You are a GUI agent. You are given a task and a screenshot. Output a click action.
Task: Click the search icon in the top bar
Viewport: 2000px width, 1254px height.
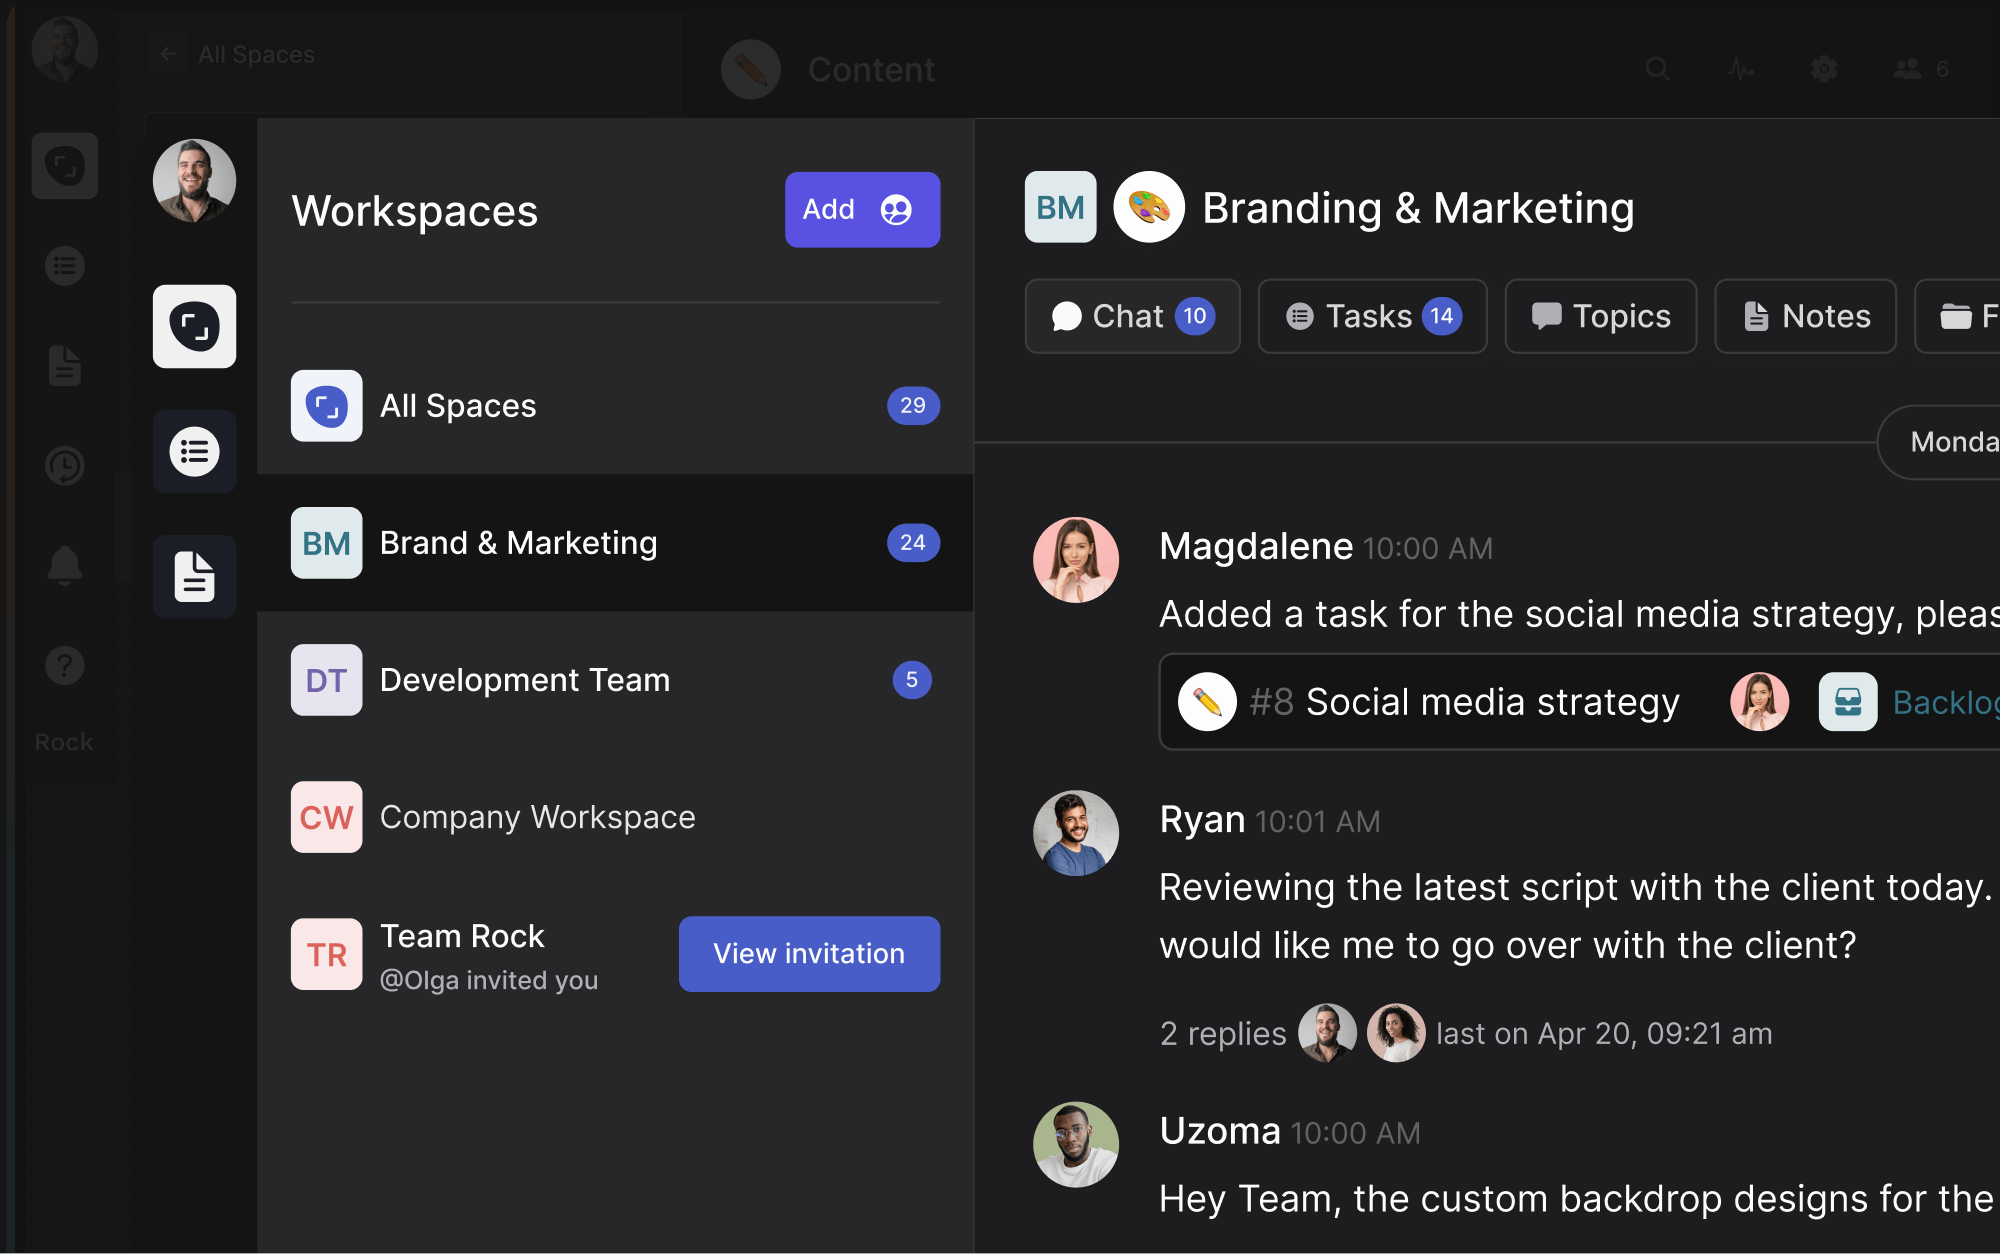[x=1657, y=69]
